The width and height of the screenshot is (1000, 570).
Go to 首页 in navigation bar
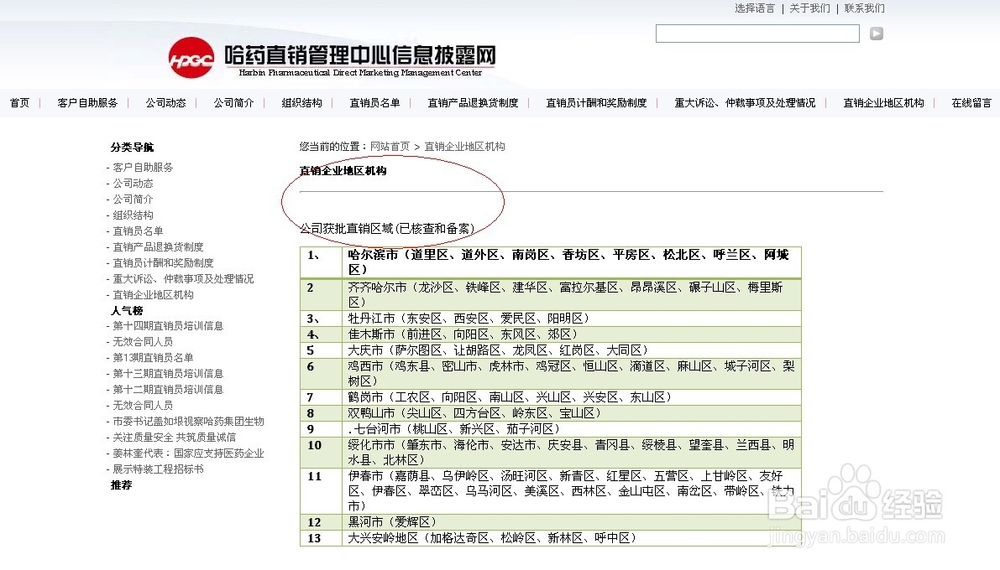coord(20,103)
